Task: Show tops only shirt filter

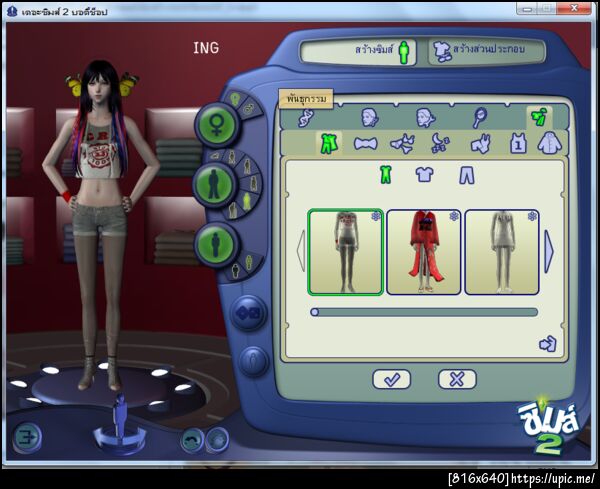Action: click(x=424, y=175)
